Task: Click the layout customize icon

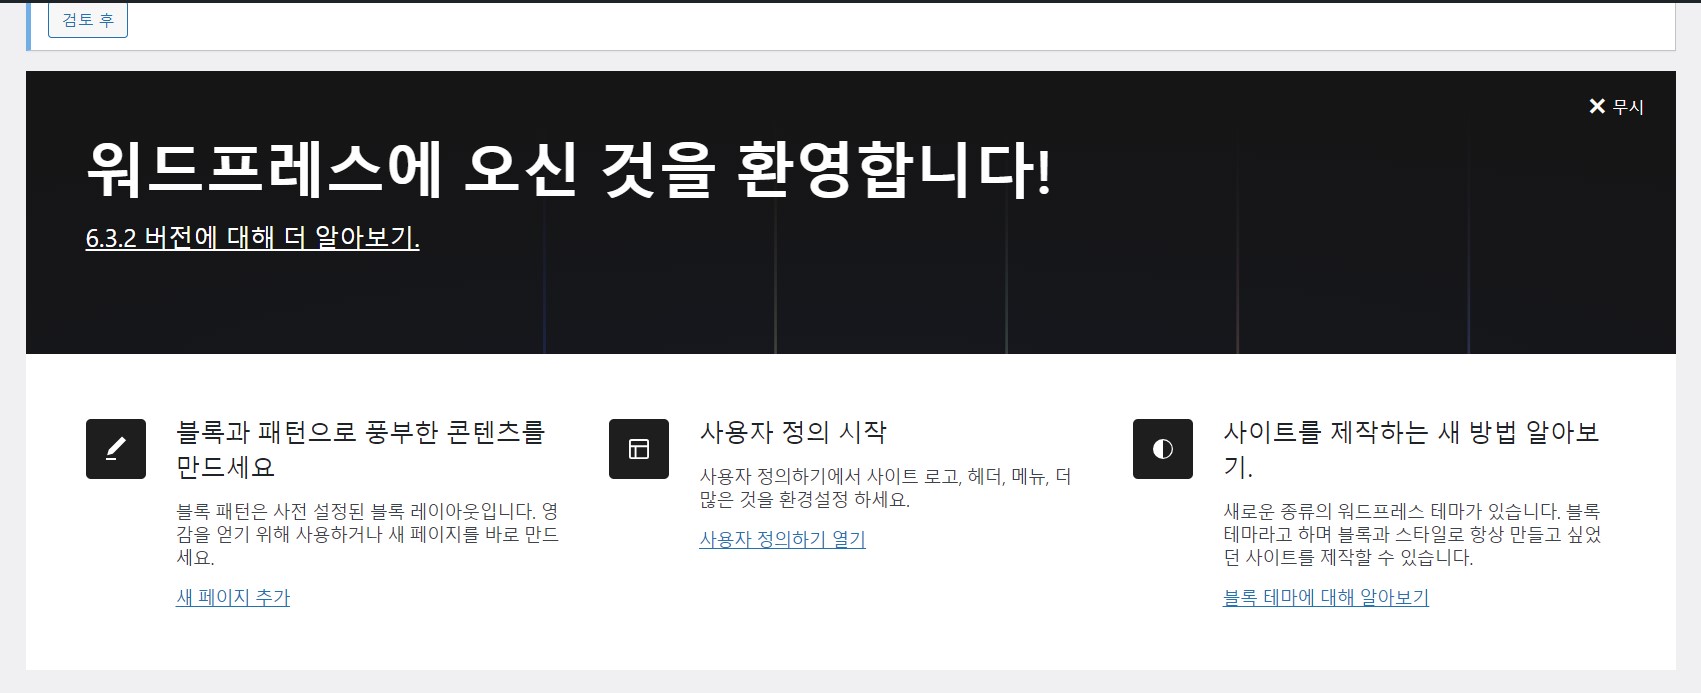Action: point(639,449)
